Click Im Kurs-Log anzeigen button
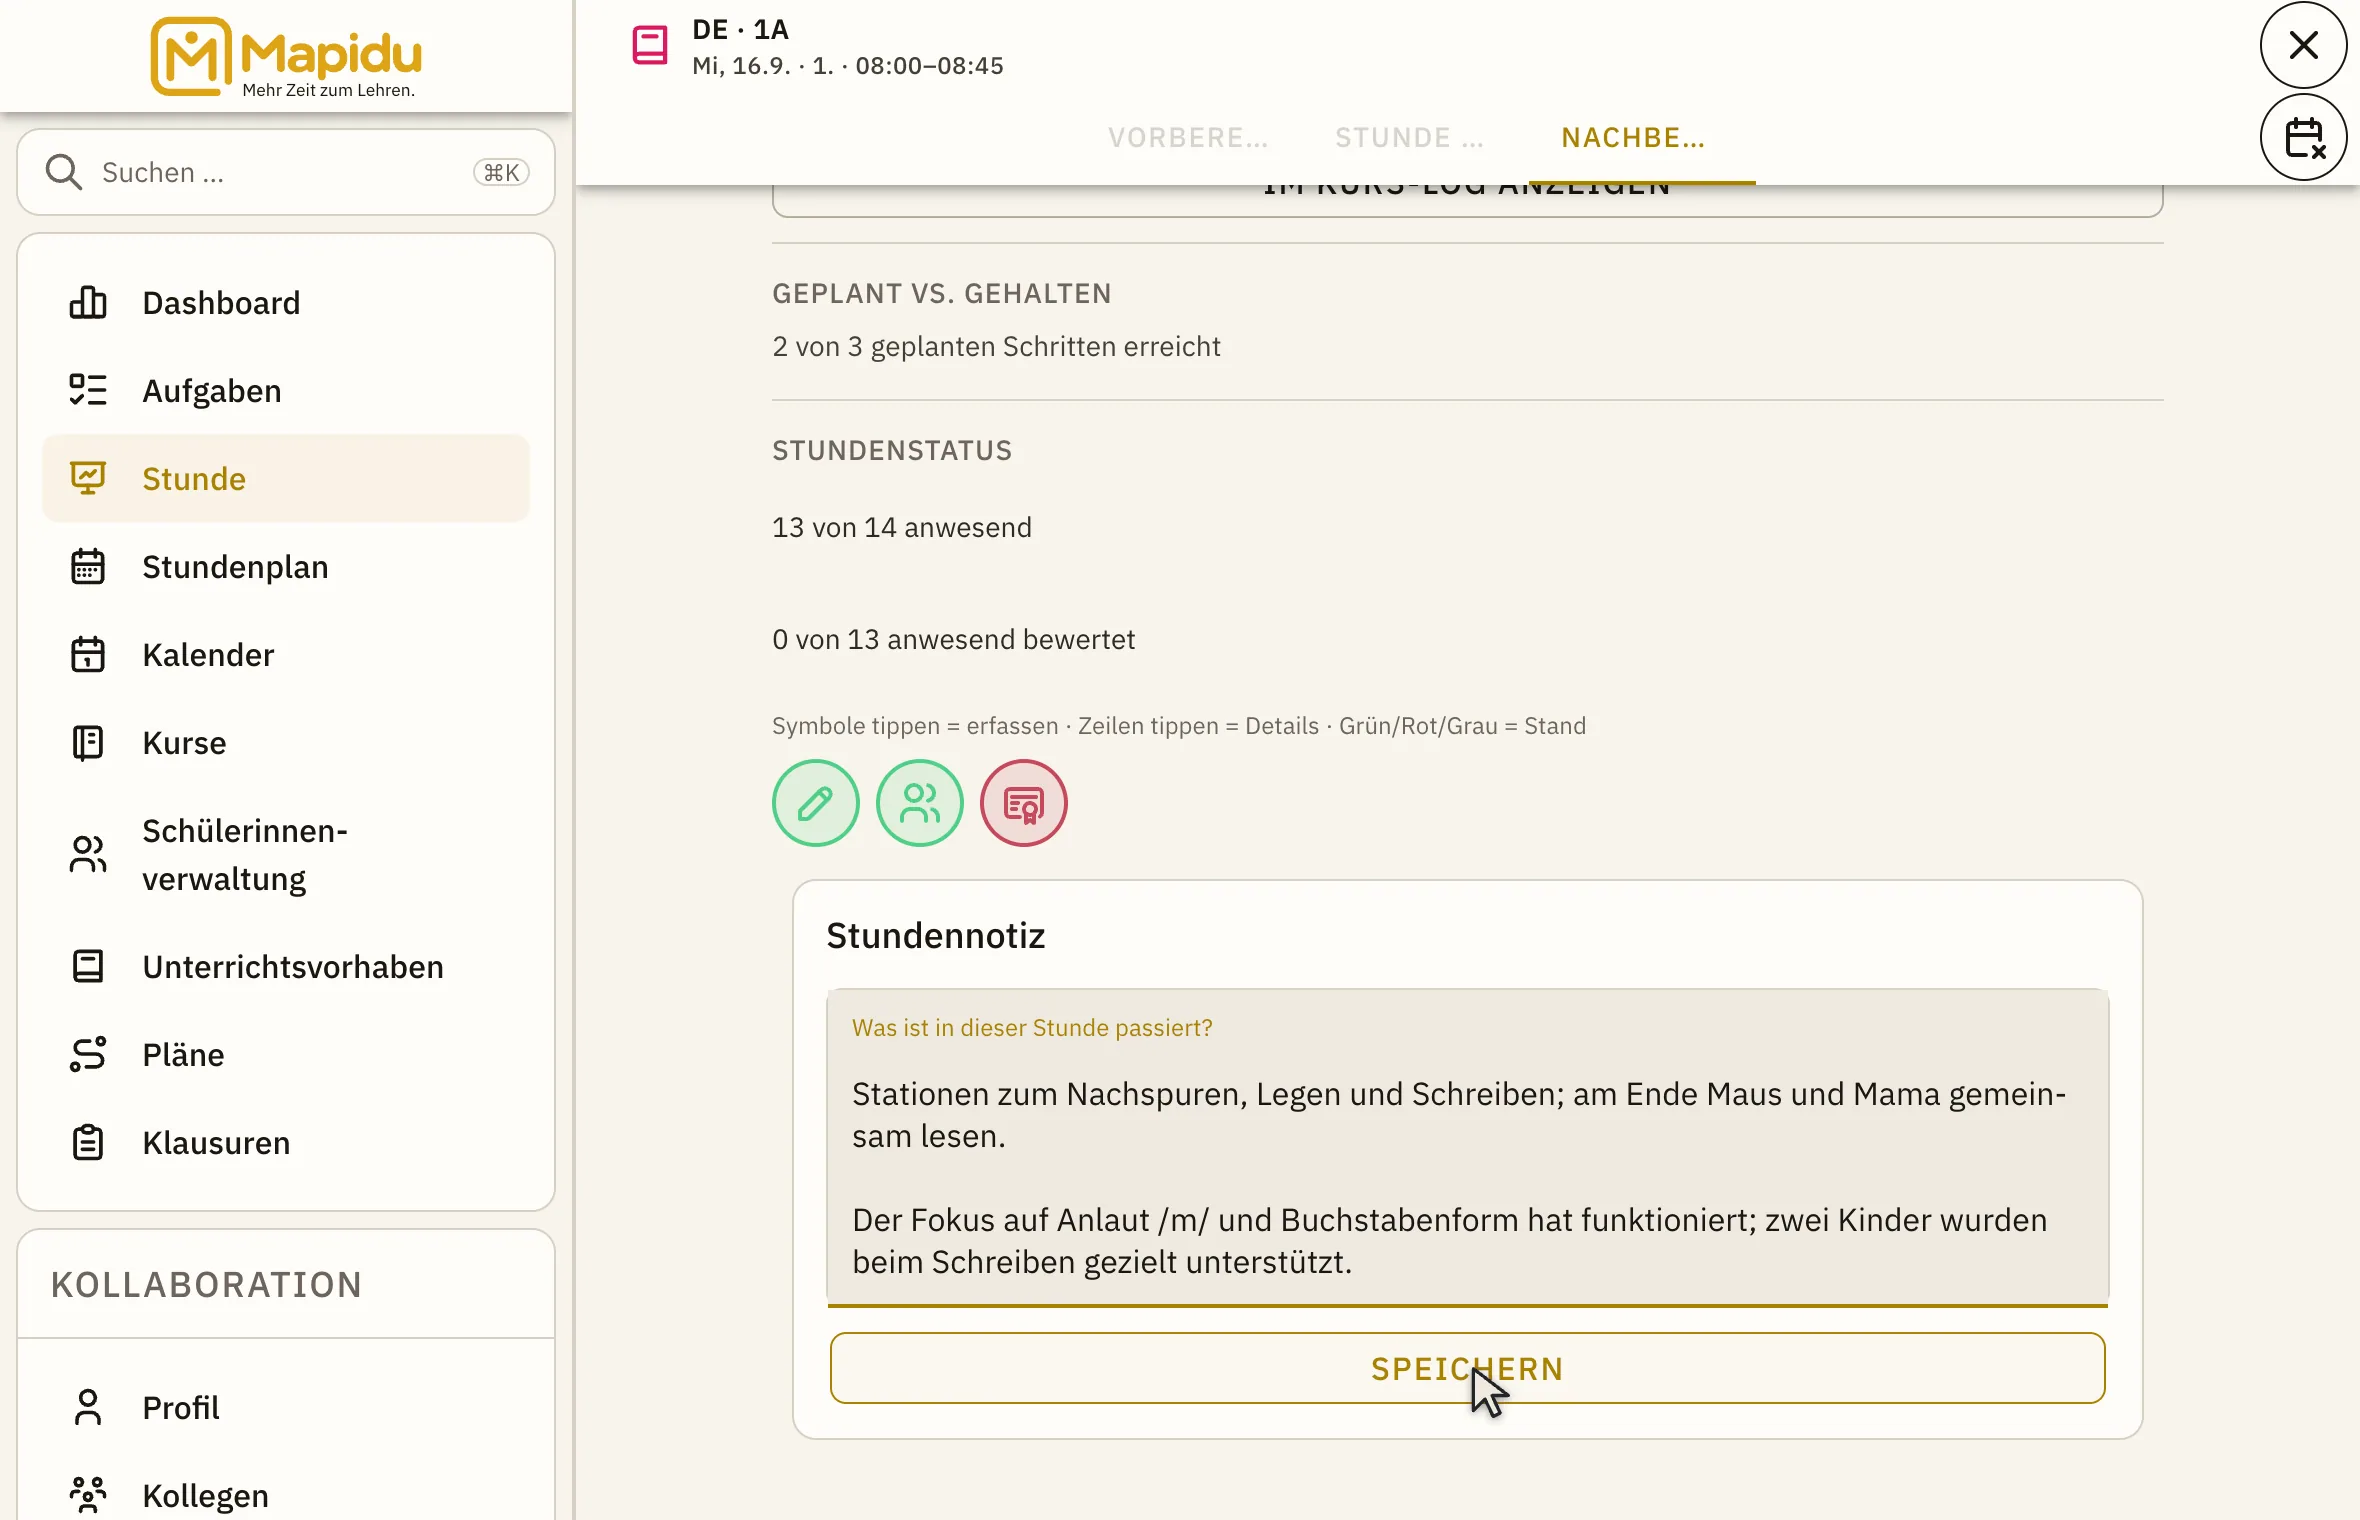2360x1520 pixels. coord(1467,198)
